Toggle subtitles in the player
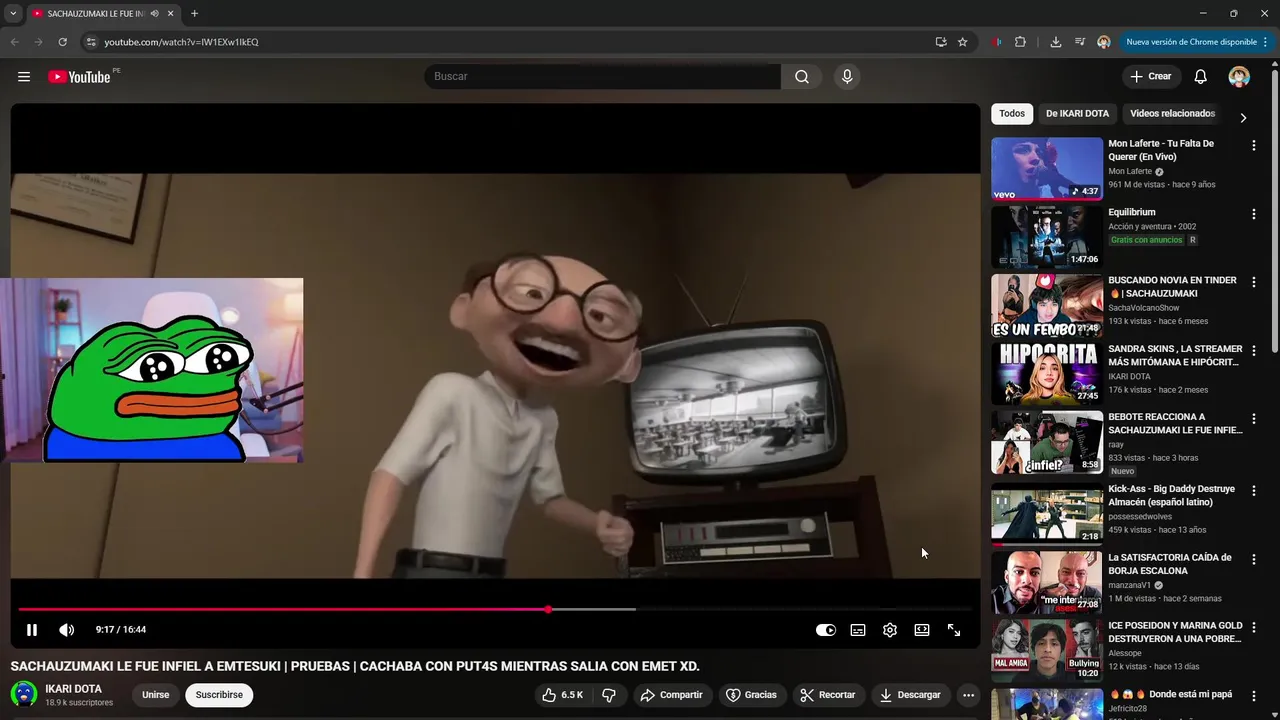Image resolution: width=1280 pixels, height=720 pixels. pos(858,630)
